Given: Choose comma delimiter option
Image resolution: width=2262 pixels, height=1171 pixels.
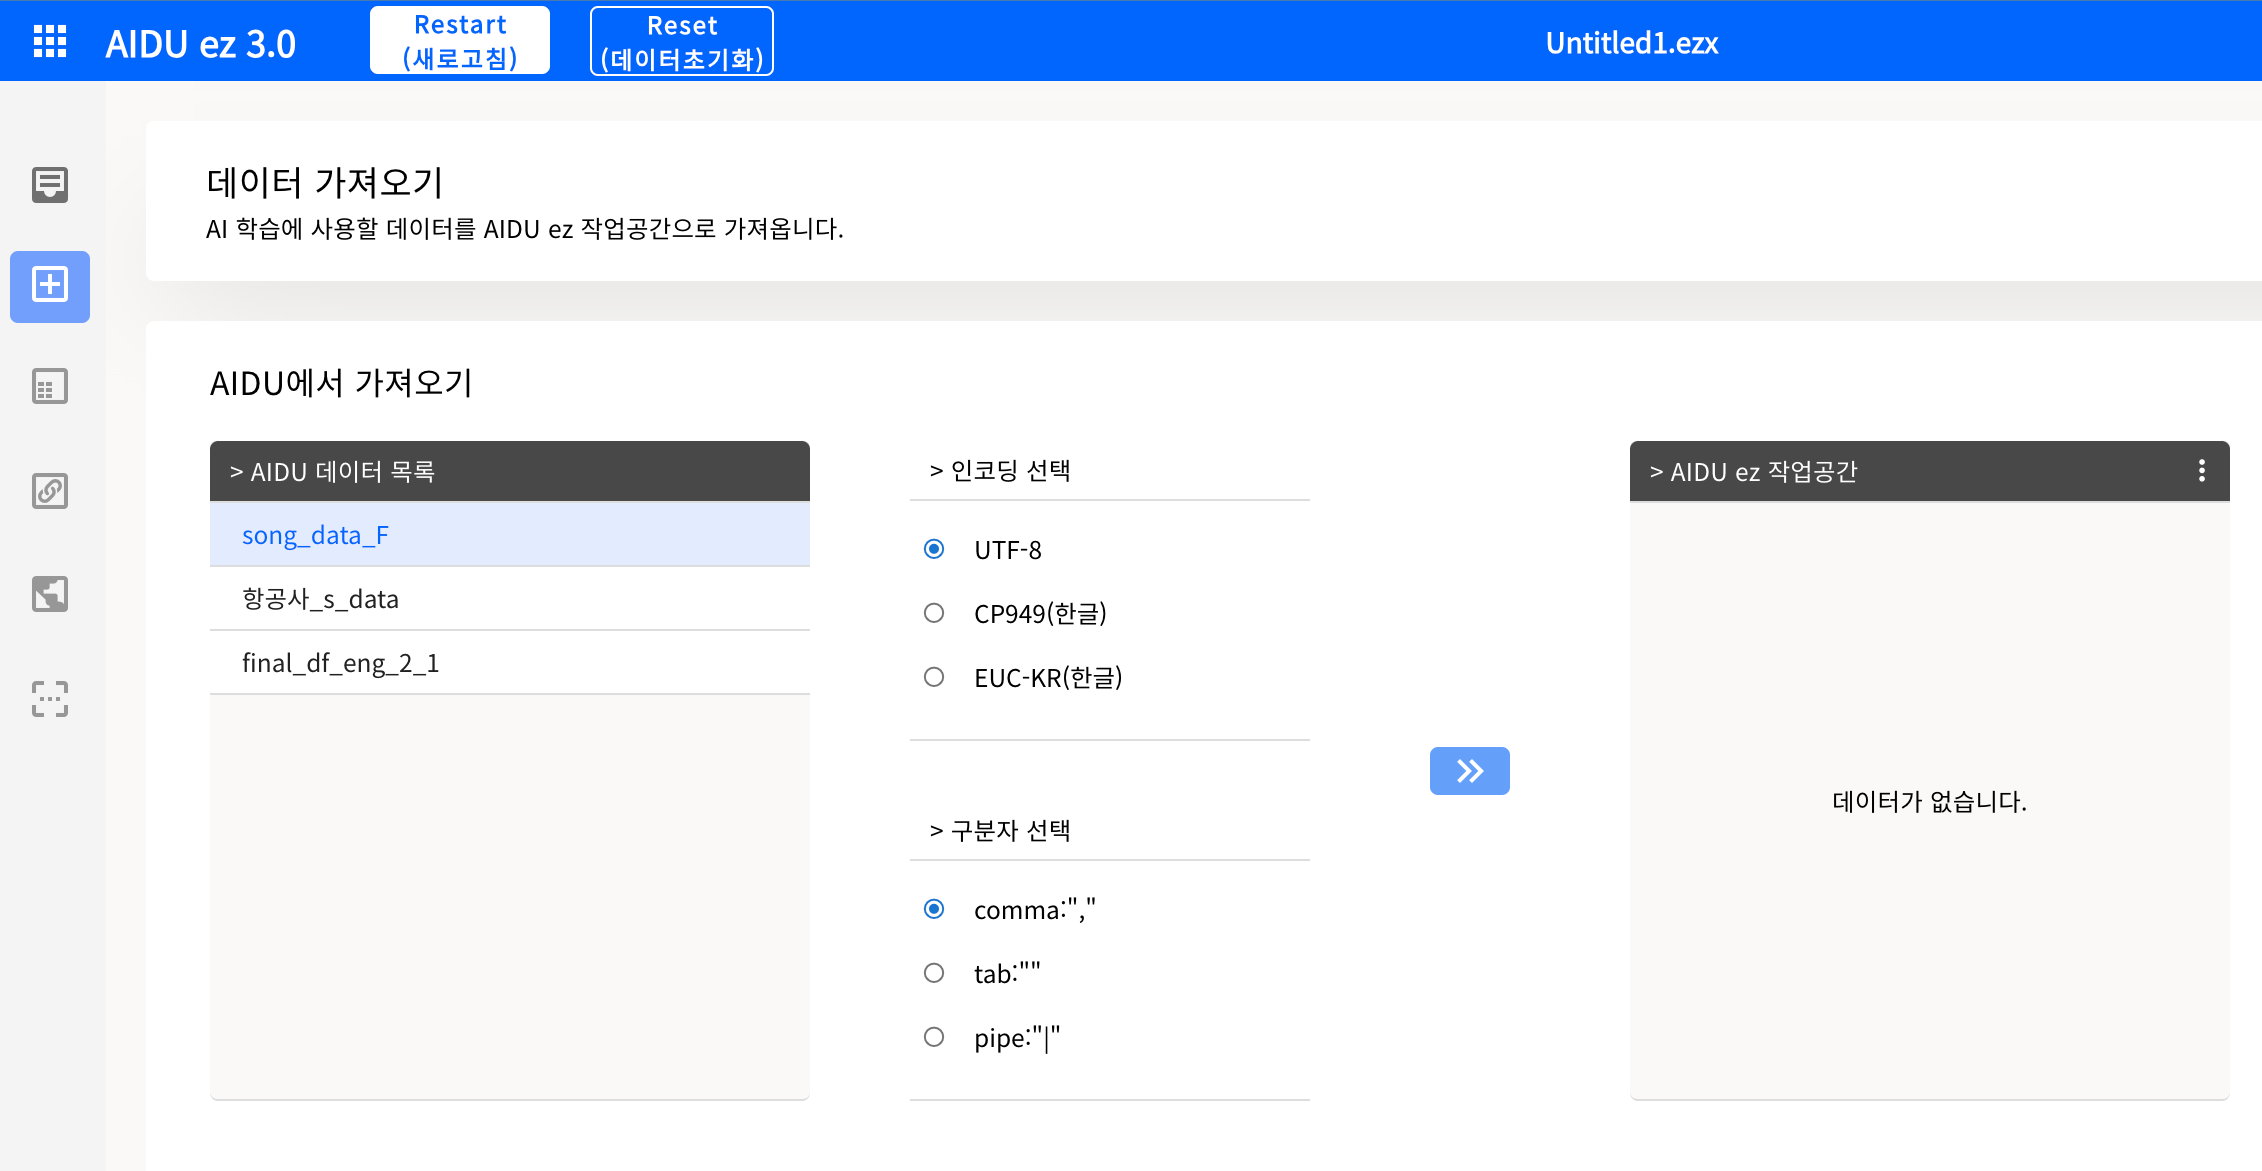Looking at the screenshot, I should tap(934, 909).
